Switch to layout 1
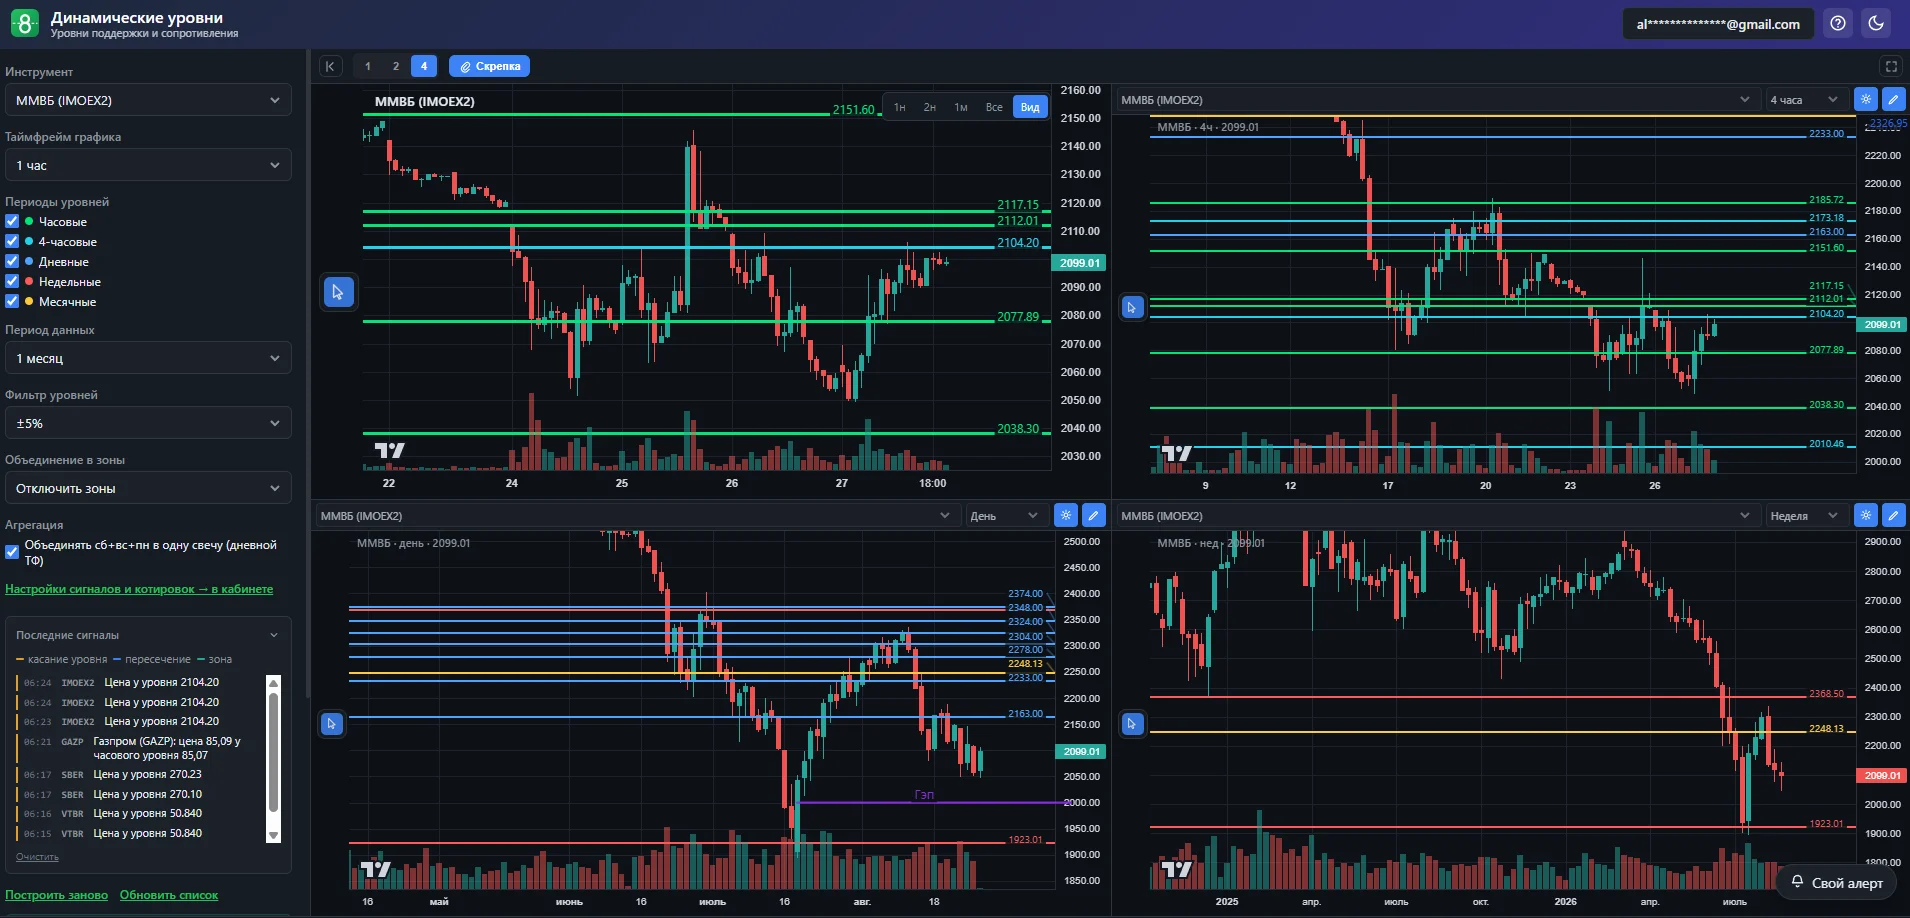 (368, 66)
